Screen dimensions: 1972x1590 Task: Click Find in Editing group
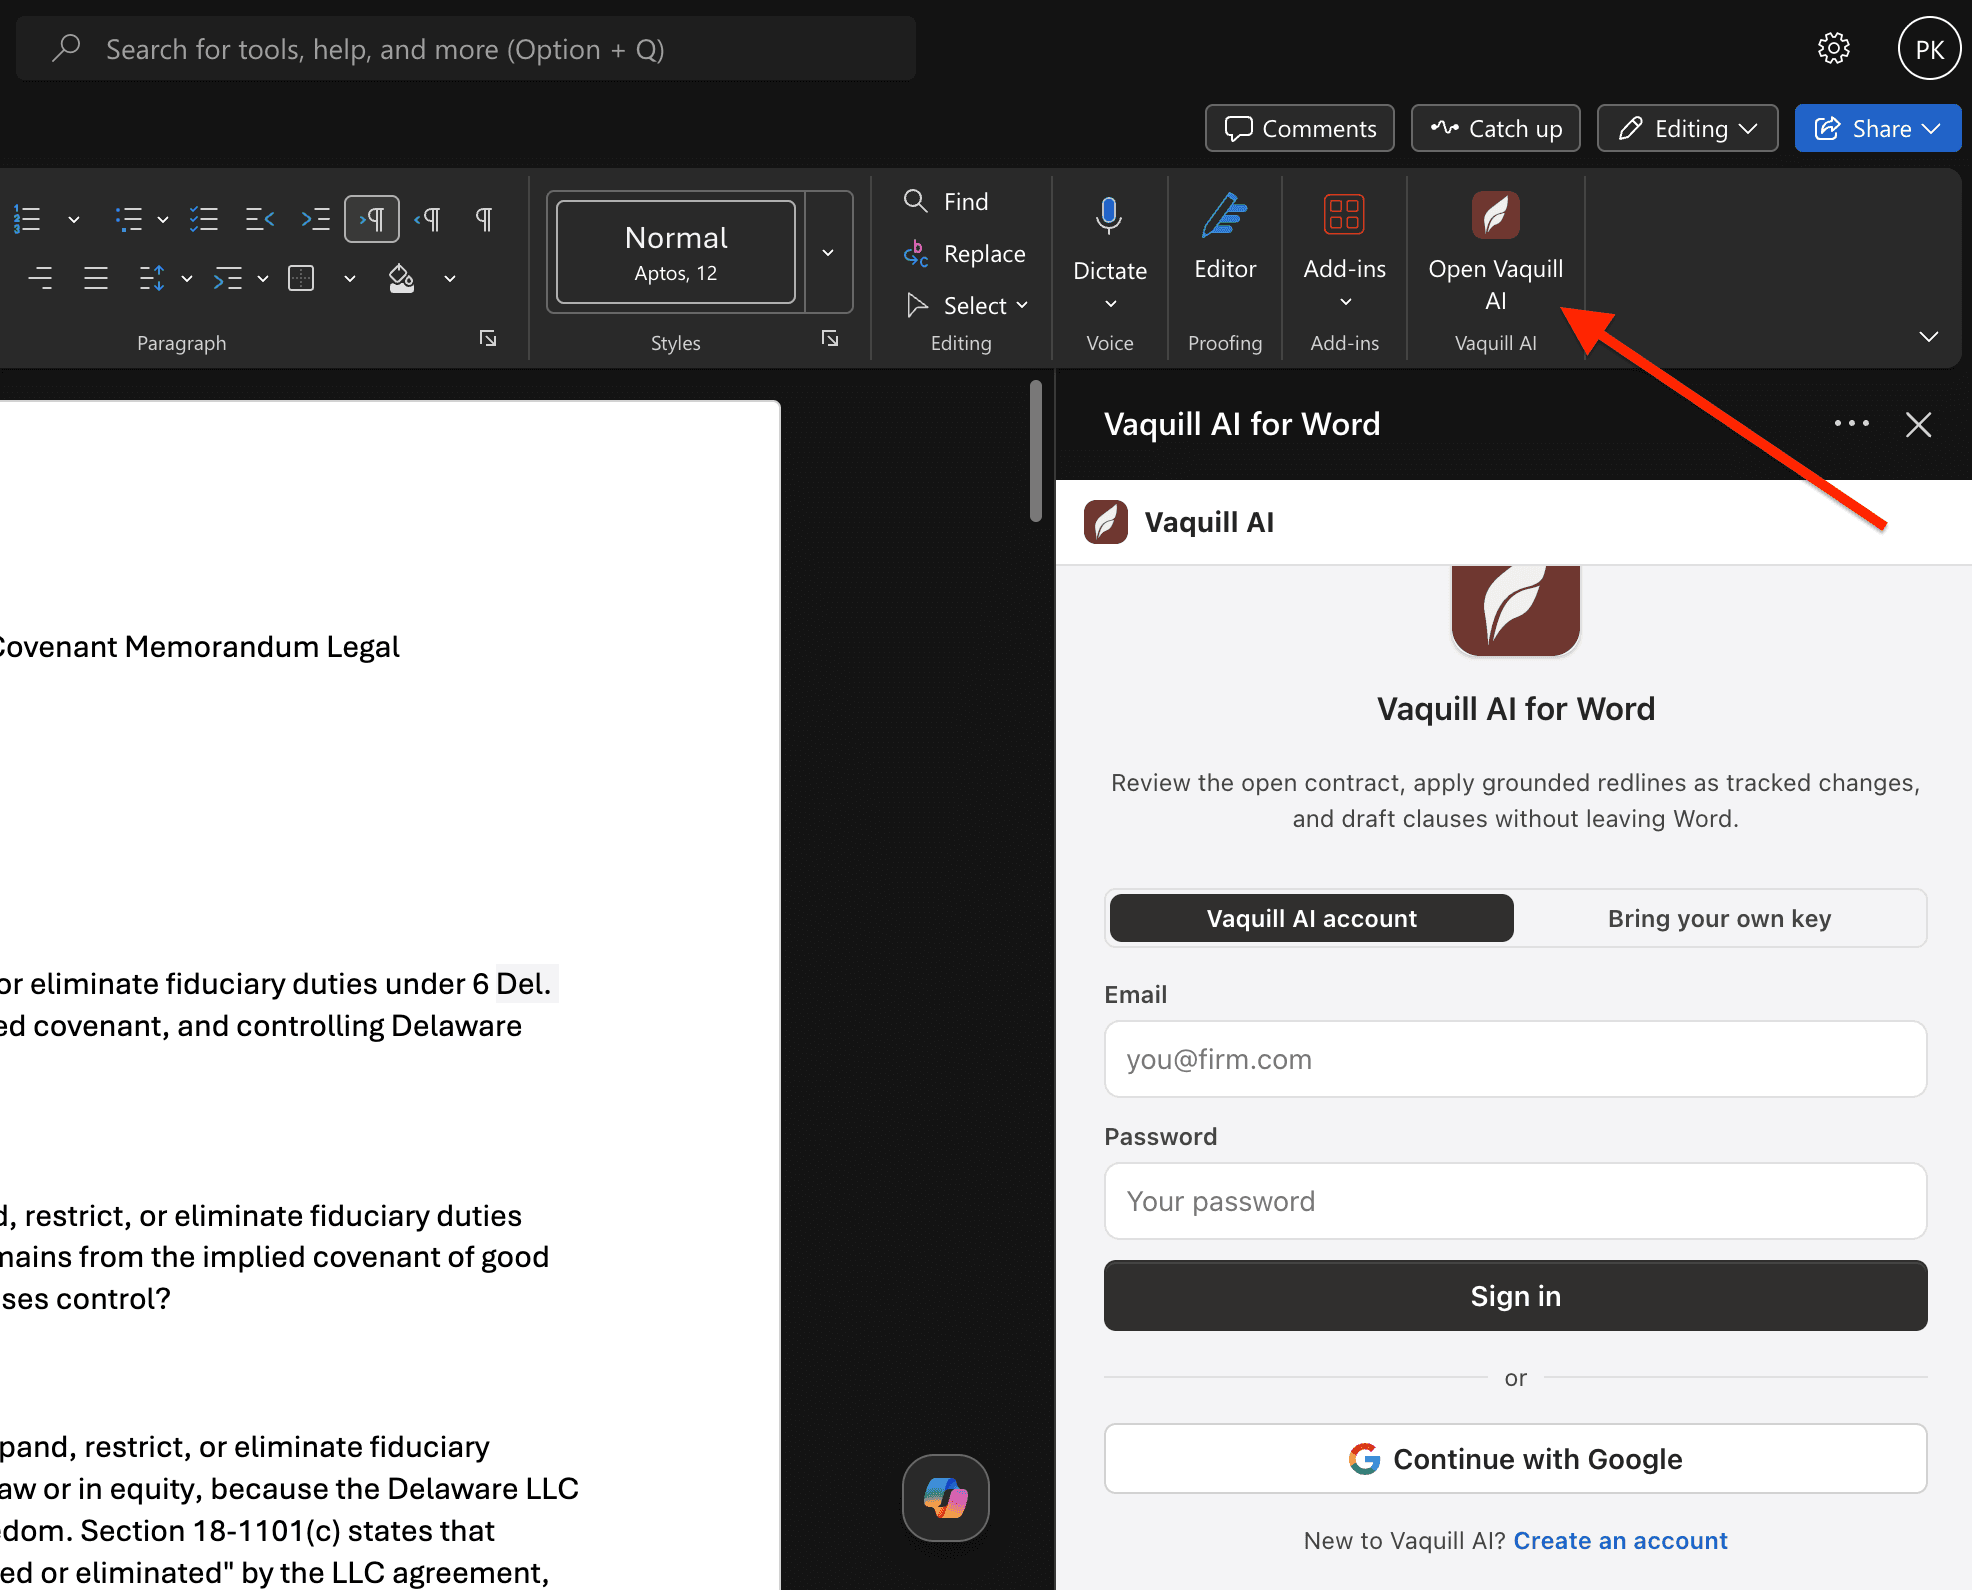[946, 201]
